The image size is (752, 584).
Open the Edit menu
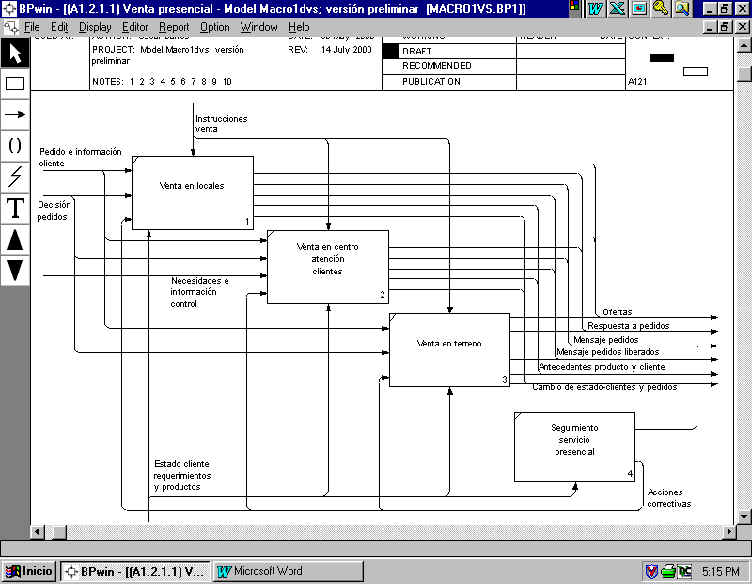click(59, 27)
